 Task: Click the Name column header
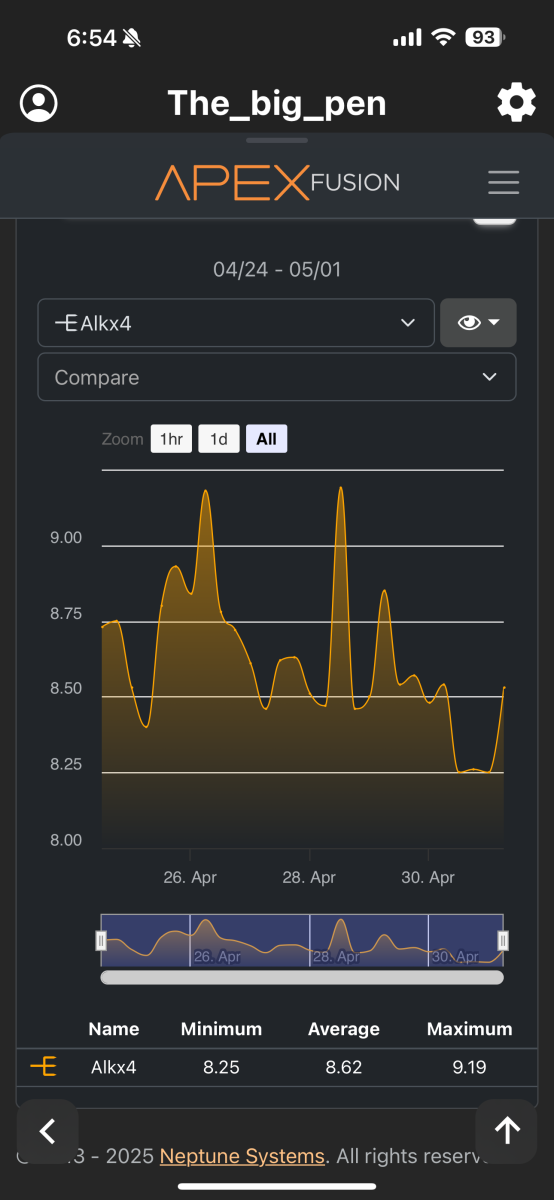tap(114, 1029)
